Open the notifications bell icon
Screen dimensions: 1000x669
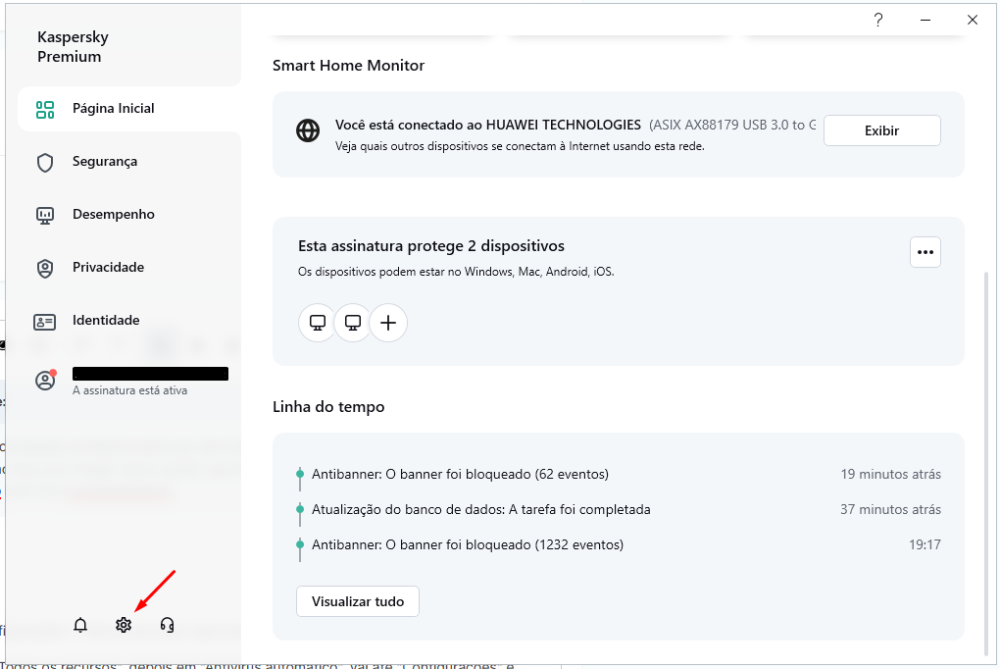pos(80,625)
